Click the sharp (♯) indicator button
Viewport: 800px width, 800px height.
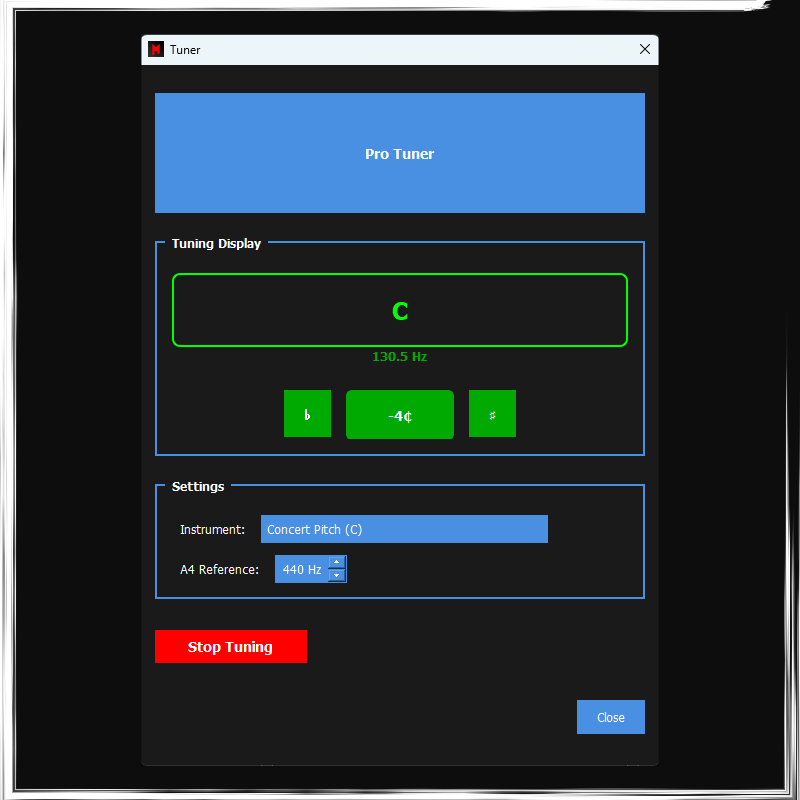pos(492,414)
